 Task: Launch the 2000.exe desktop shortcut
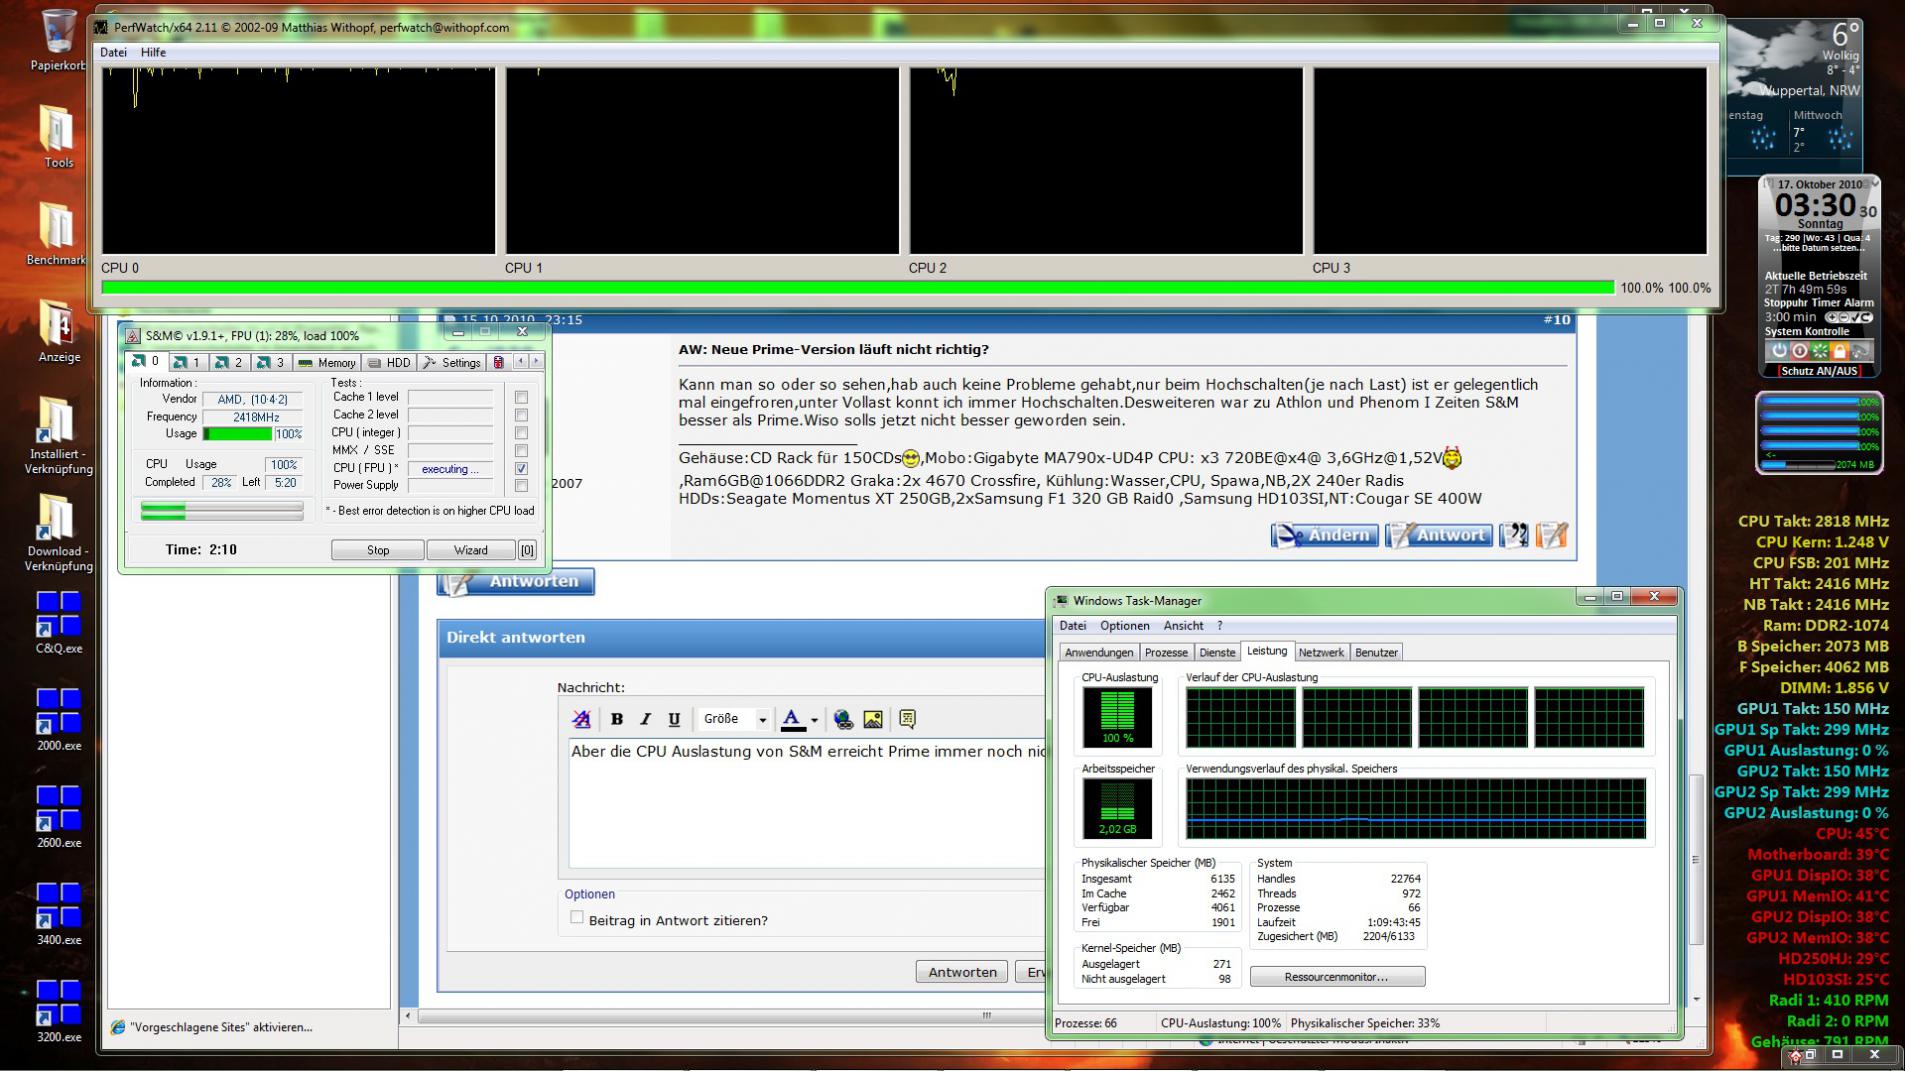point(58,719)
